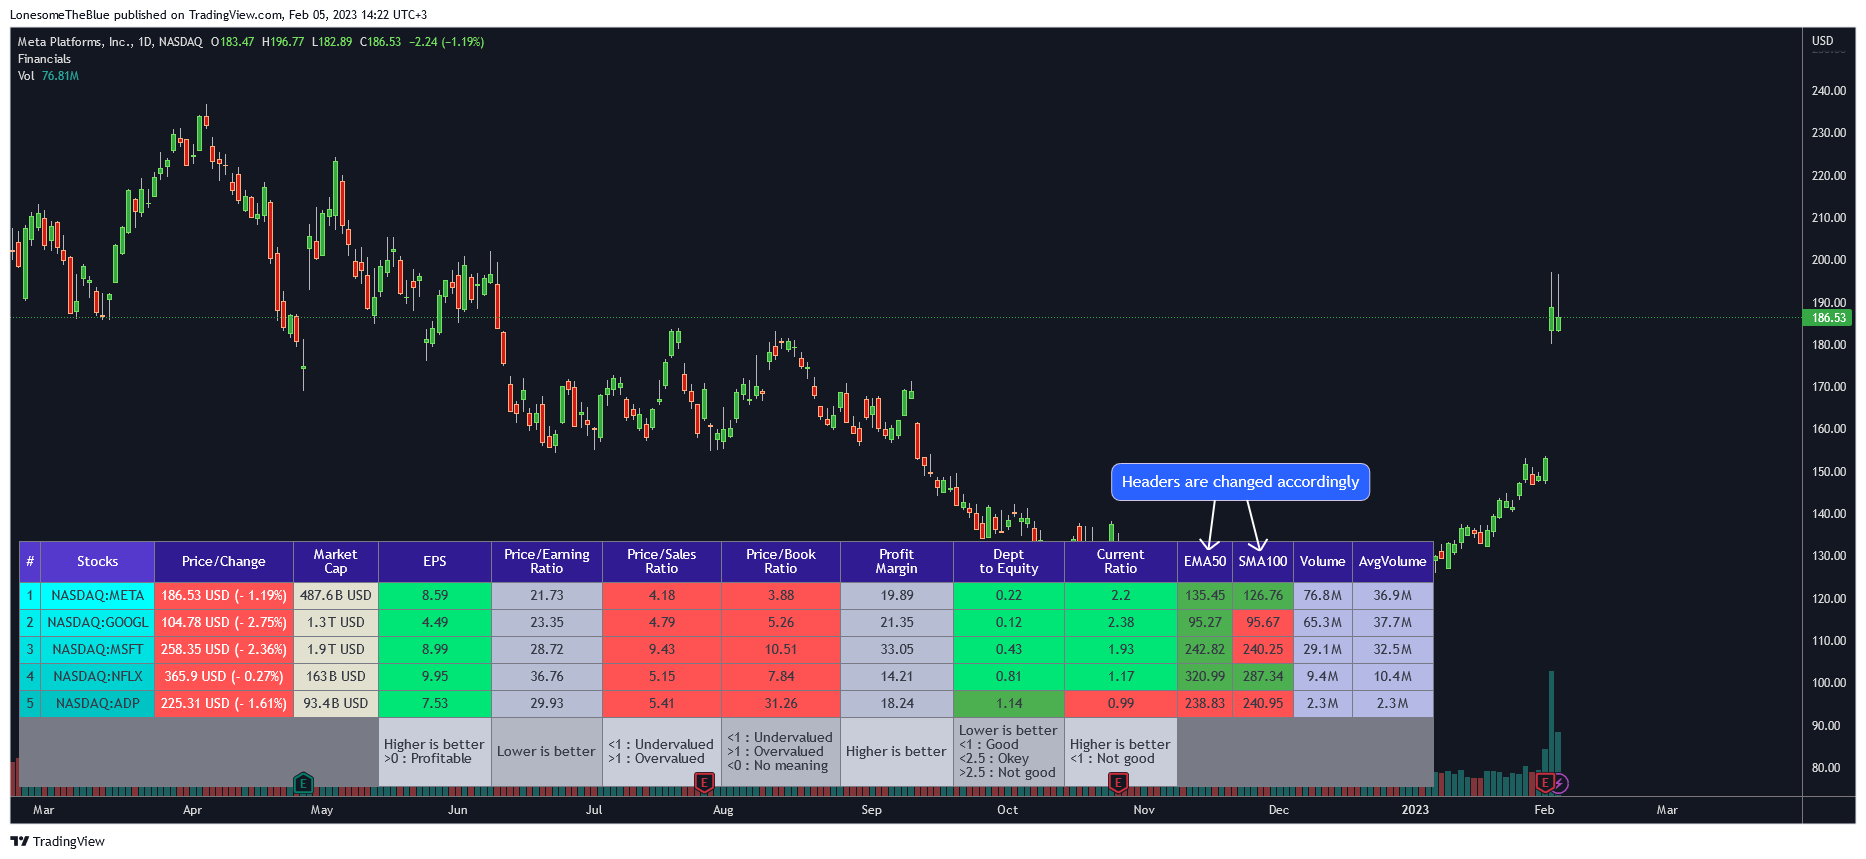Click the '<1 : Not good' Current Ratio note
Screen dimensions: 1866x859
pyautogui.click(x=1112, y=759)
